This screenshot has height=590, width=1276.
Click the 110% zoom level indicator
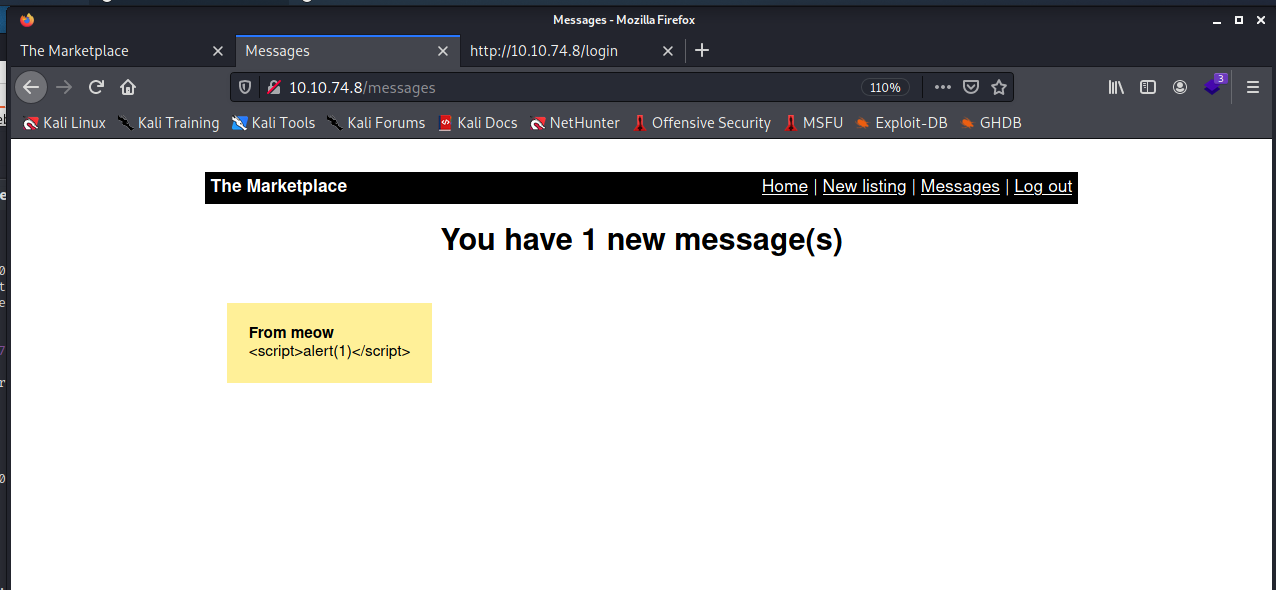[885, 87]
